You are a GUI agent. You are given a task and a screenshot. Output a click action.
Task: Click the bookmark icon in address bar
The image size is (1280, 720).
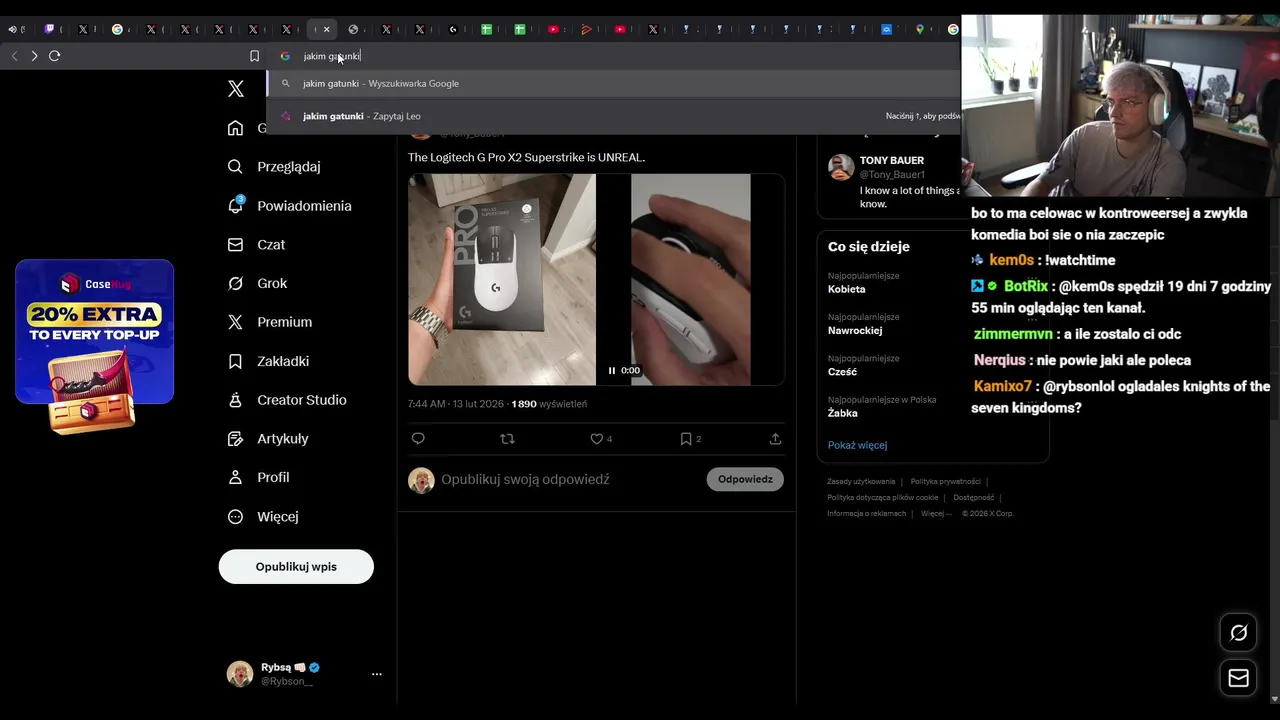254,56
